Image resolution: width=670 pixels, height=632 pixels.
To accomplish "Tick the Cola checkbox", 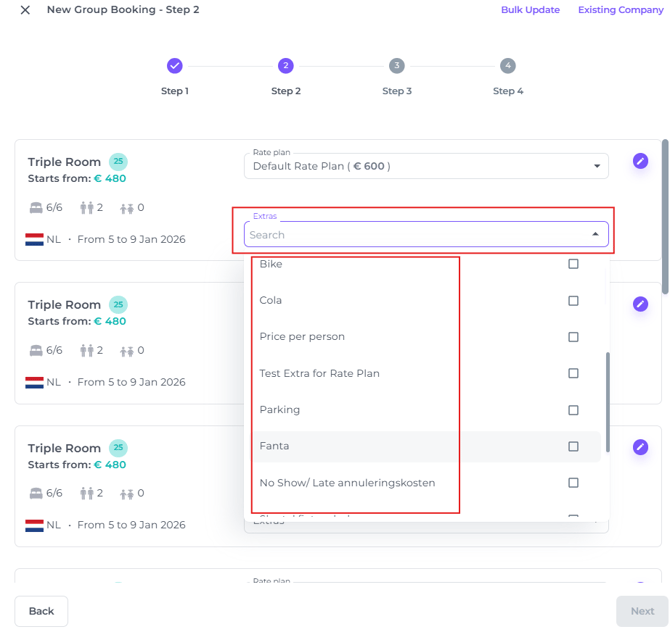I will pyautogui.click(x=573, y=300).
